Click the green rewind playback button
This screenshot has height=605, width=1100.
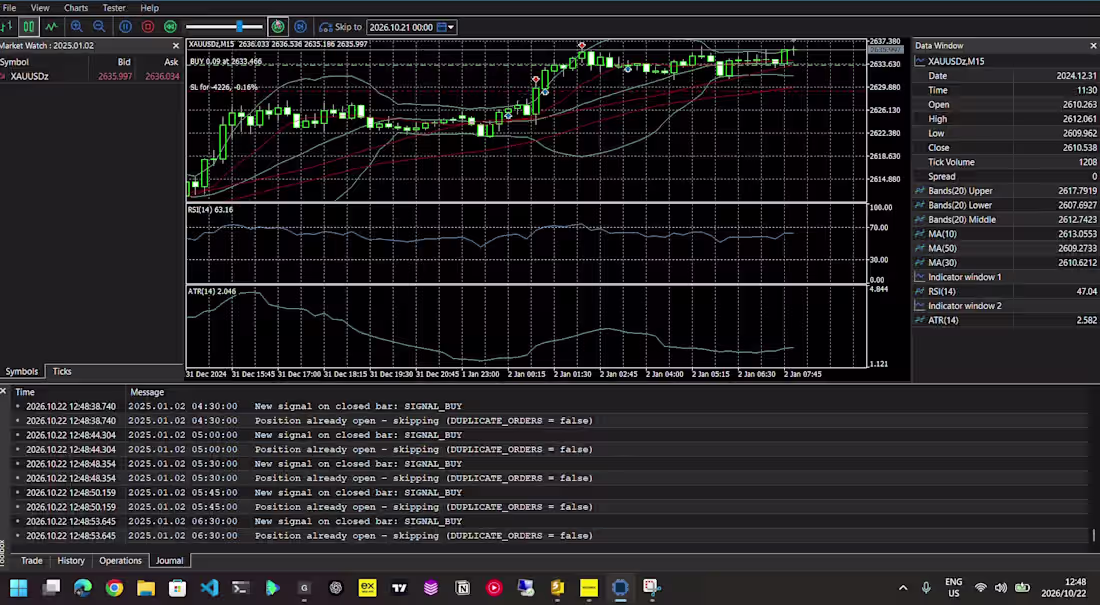pyautogui.click(x=170, y=27)
